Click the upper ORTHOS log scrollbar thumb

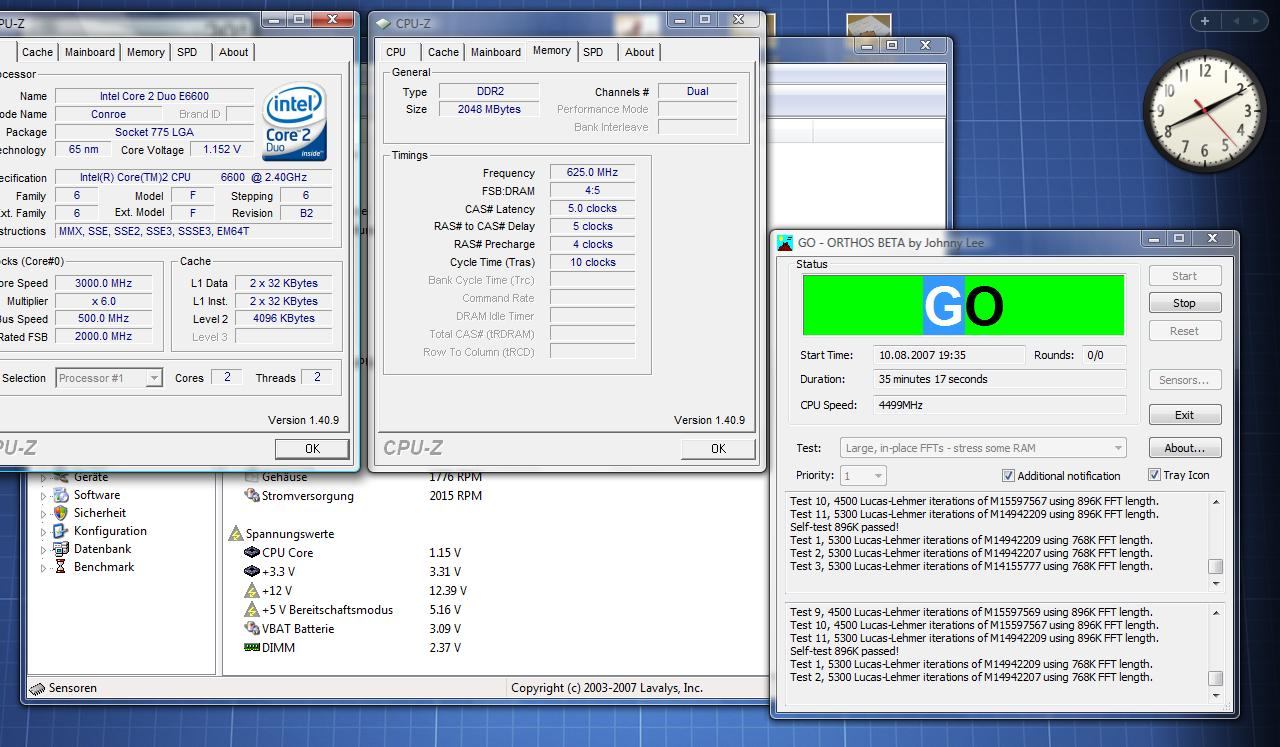click(1216, 566)
